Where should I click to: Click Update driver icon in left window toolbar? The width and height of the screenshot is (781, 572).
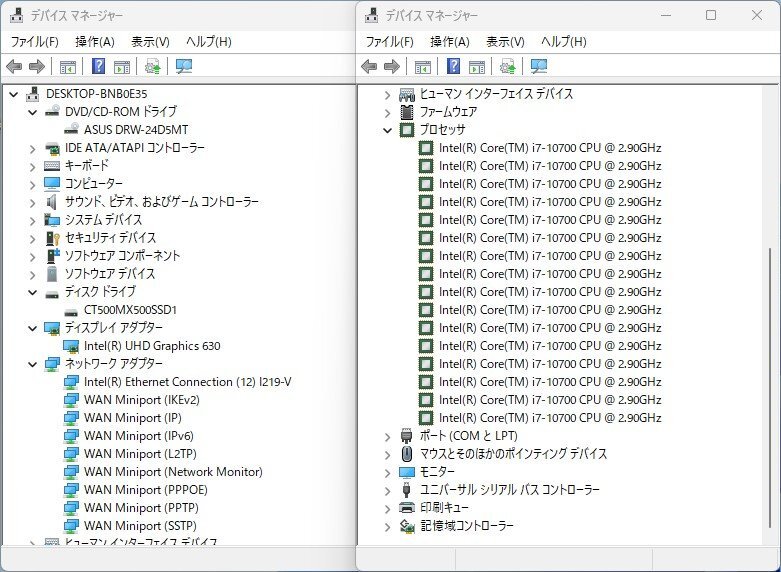(x=152, y=66)
